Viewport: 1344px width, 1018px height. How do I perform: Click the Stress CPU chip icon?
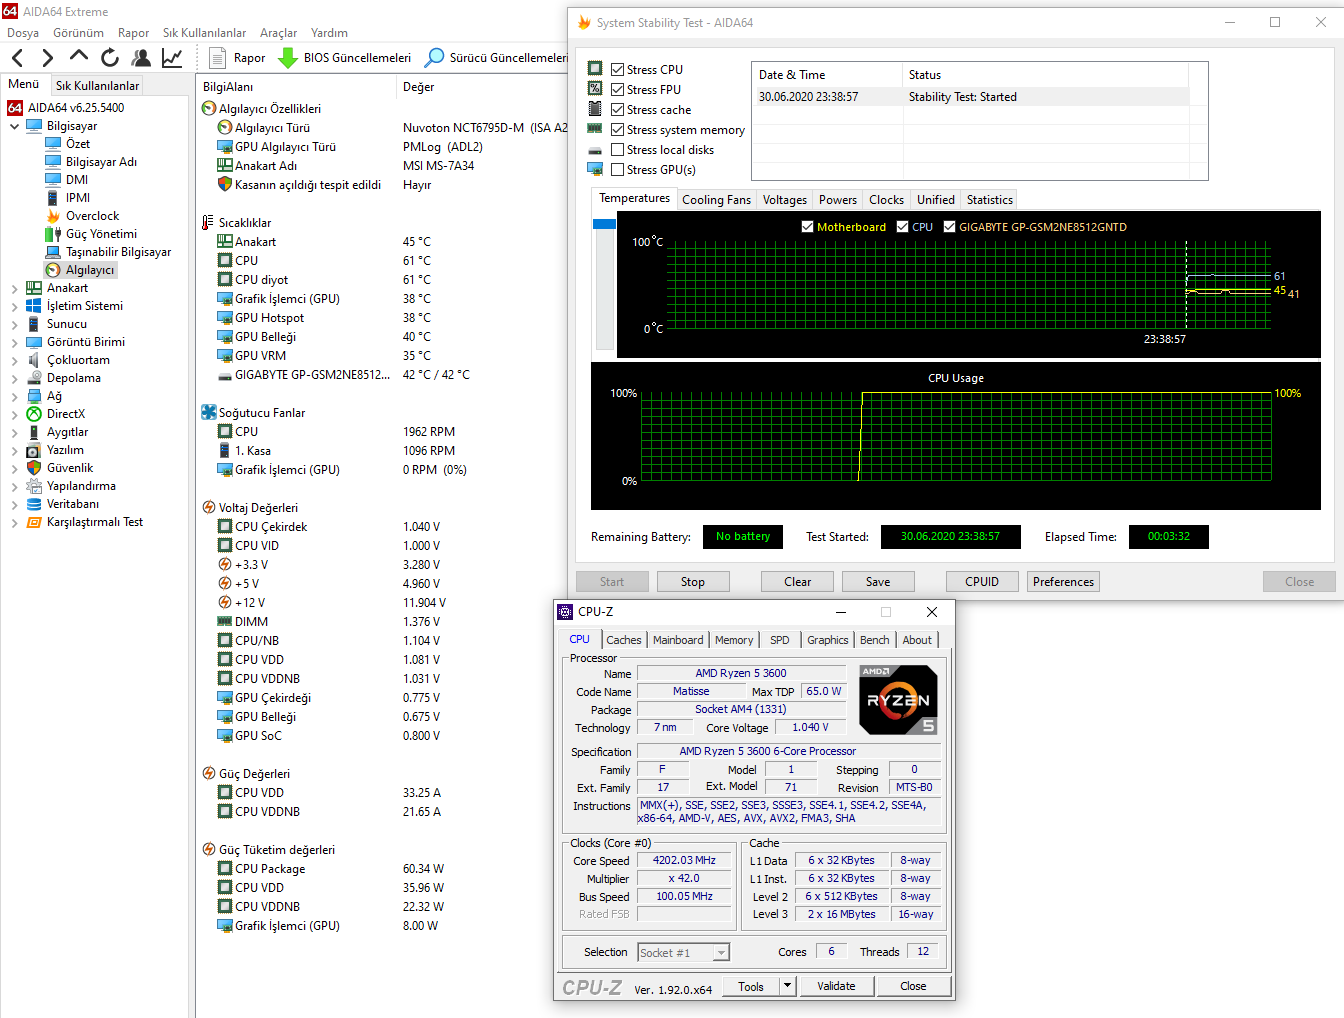pyautogui.click(x=595, y=68)
